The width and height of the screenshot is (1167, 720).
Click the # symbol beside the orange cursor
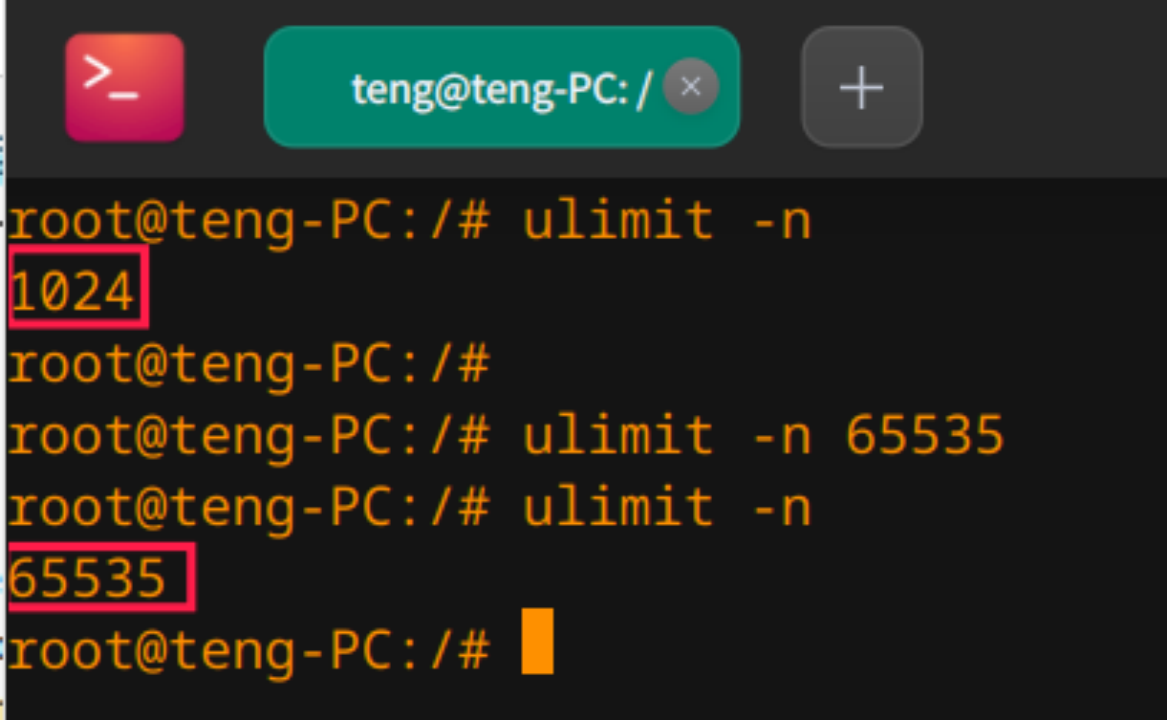(474, 651)
